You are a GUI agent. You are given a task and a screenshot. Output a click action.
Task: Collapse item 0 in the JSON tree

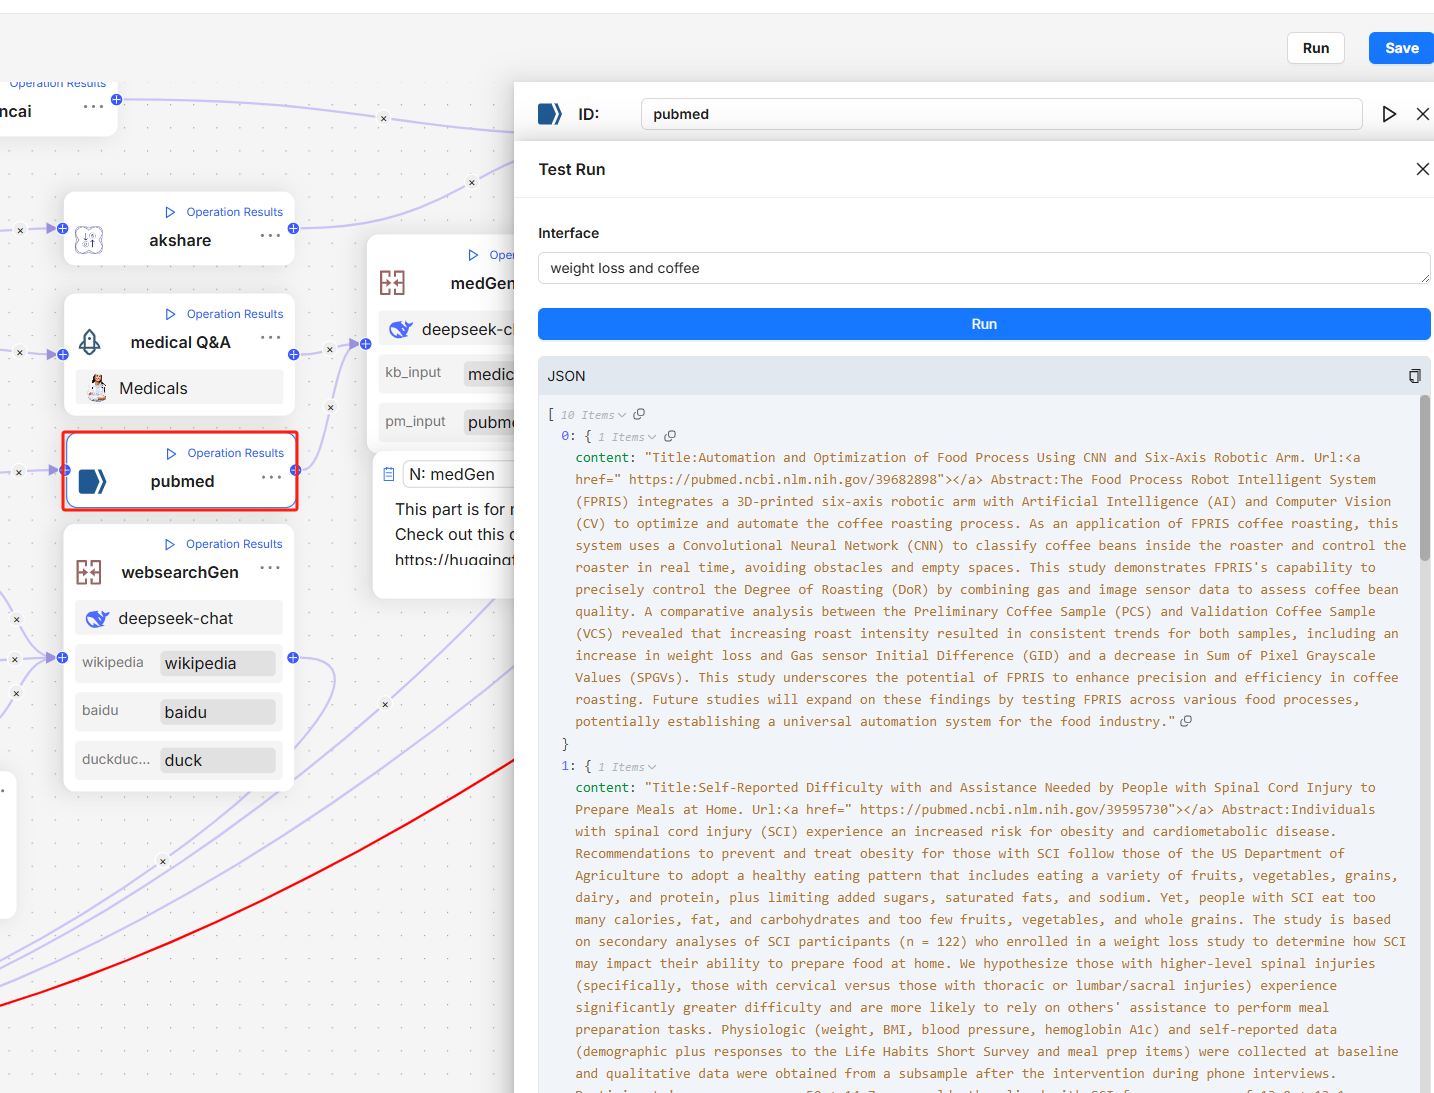click(652, 437)
